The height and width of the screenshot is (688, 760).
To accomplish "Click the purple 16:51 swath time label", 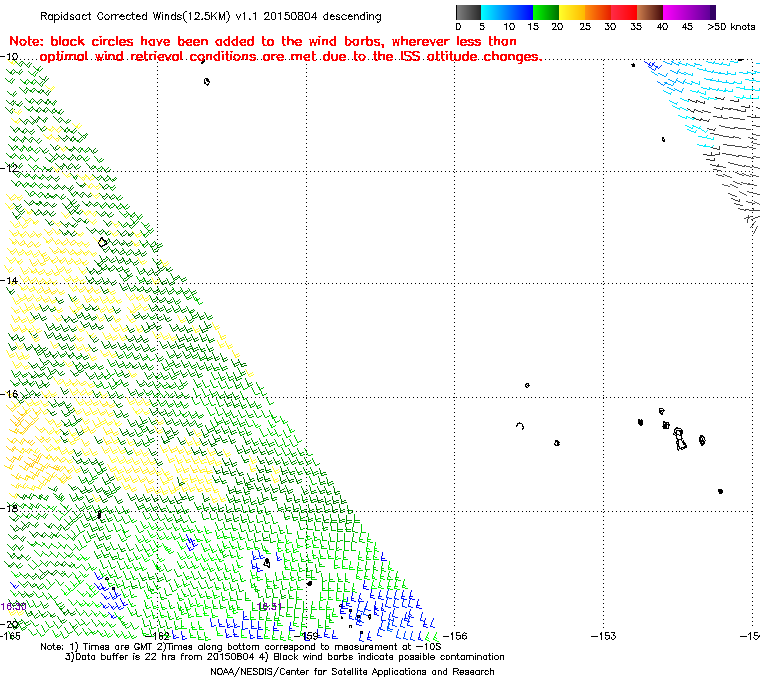I will (x=269, y=607).
